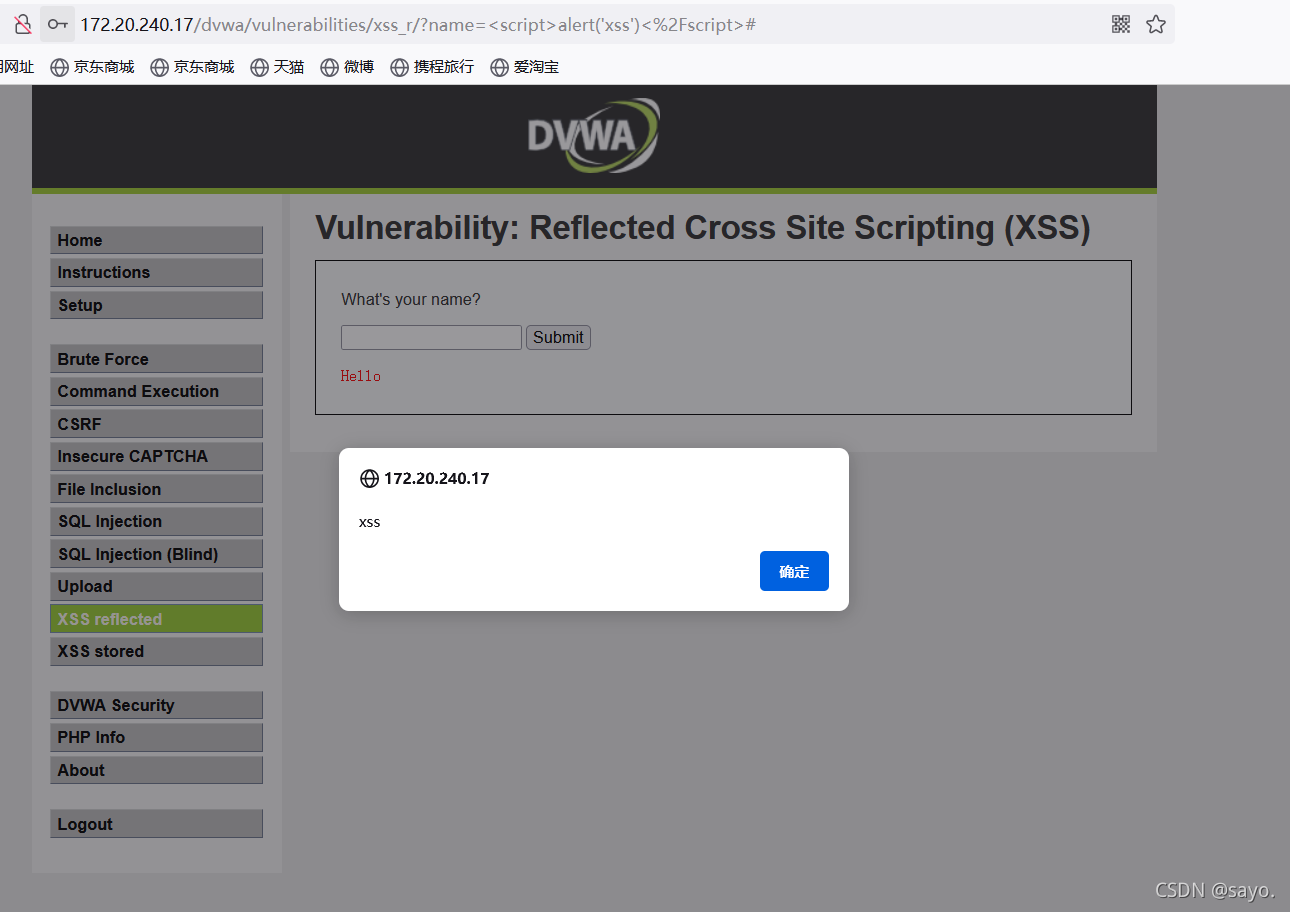Select Command Execution vulnerability page
This screenshot has height=912, width=1290.
click(156, 391)
